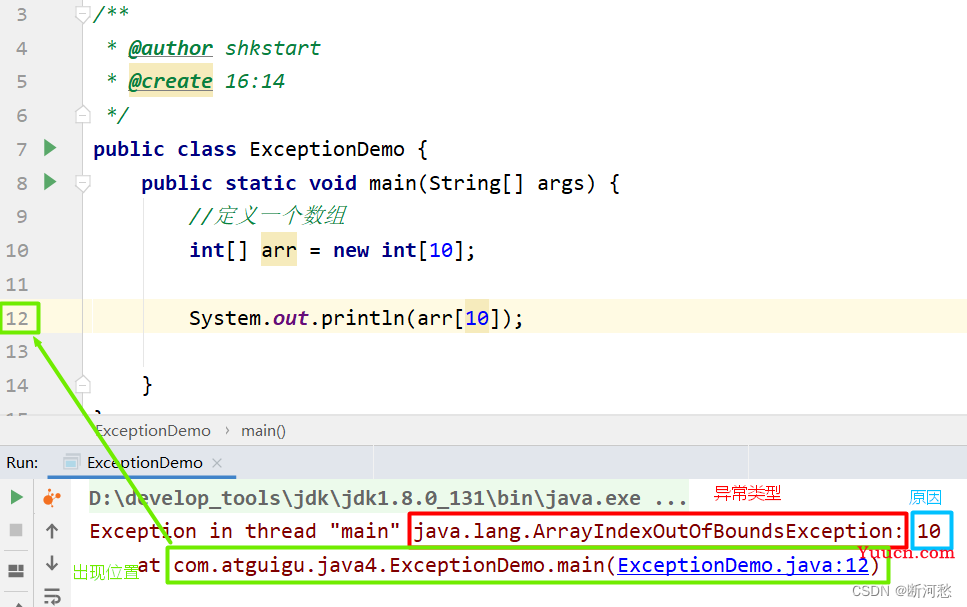Click line number 12 in the gutter
The width and height of the screenshot is (967, 607).
pyautogui.click(x=17, y=318)
